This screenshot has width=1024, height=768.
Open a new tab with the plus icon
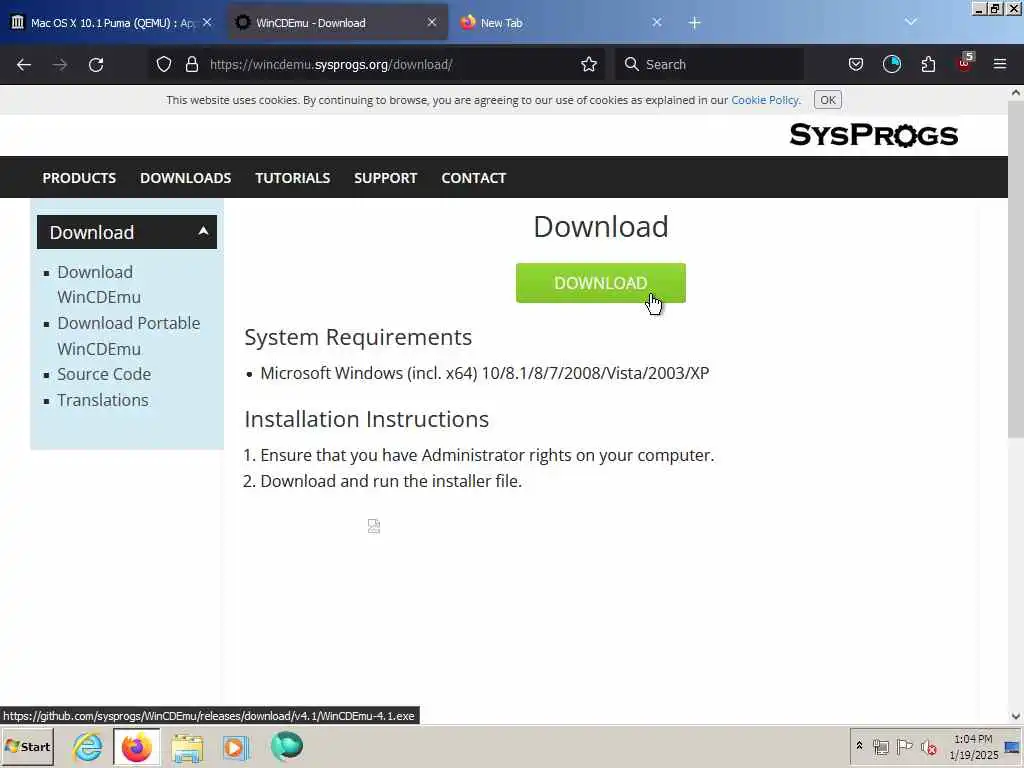pyautogui.click(x=694, y=23)
